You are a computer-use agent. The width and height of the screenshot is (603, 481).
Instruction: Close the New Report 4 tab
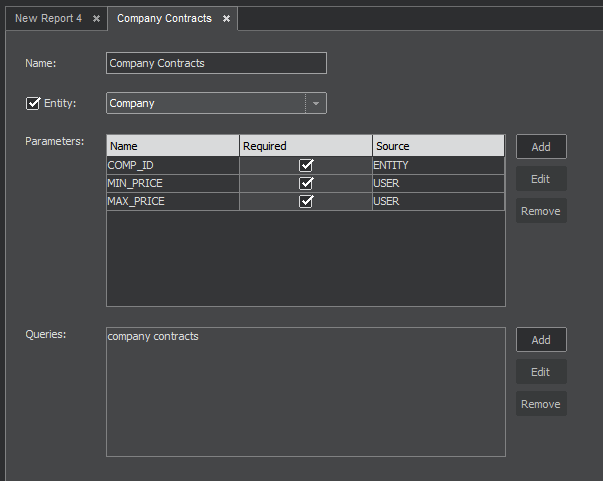(96, 19)
